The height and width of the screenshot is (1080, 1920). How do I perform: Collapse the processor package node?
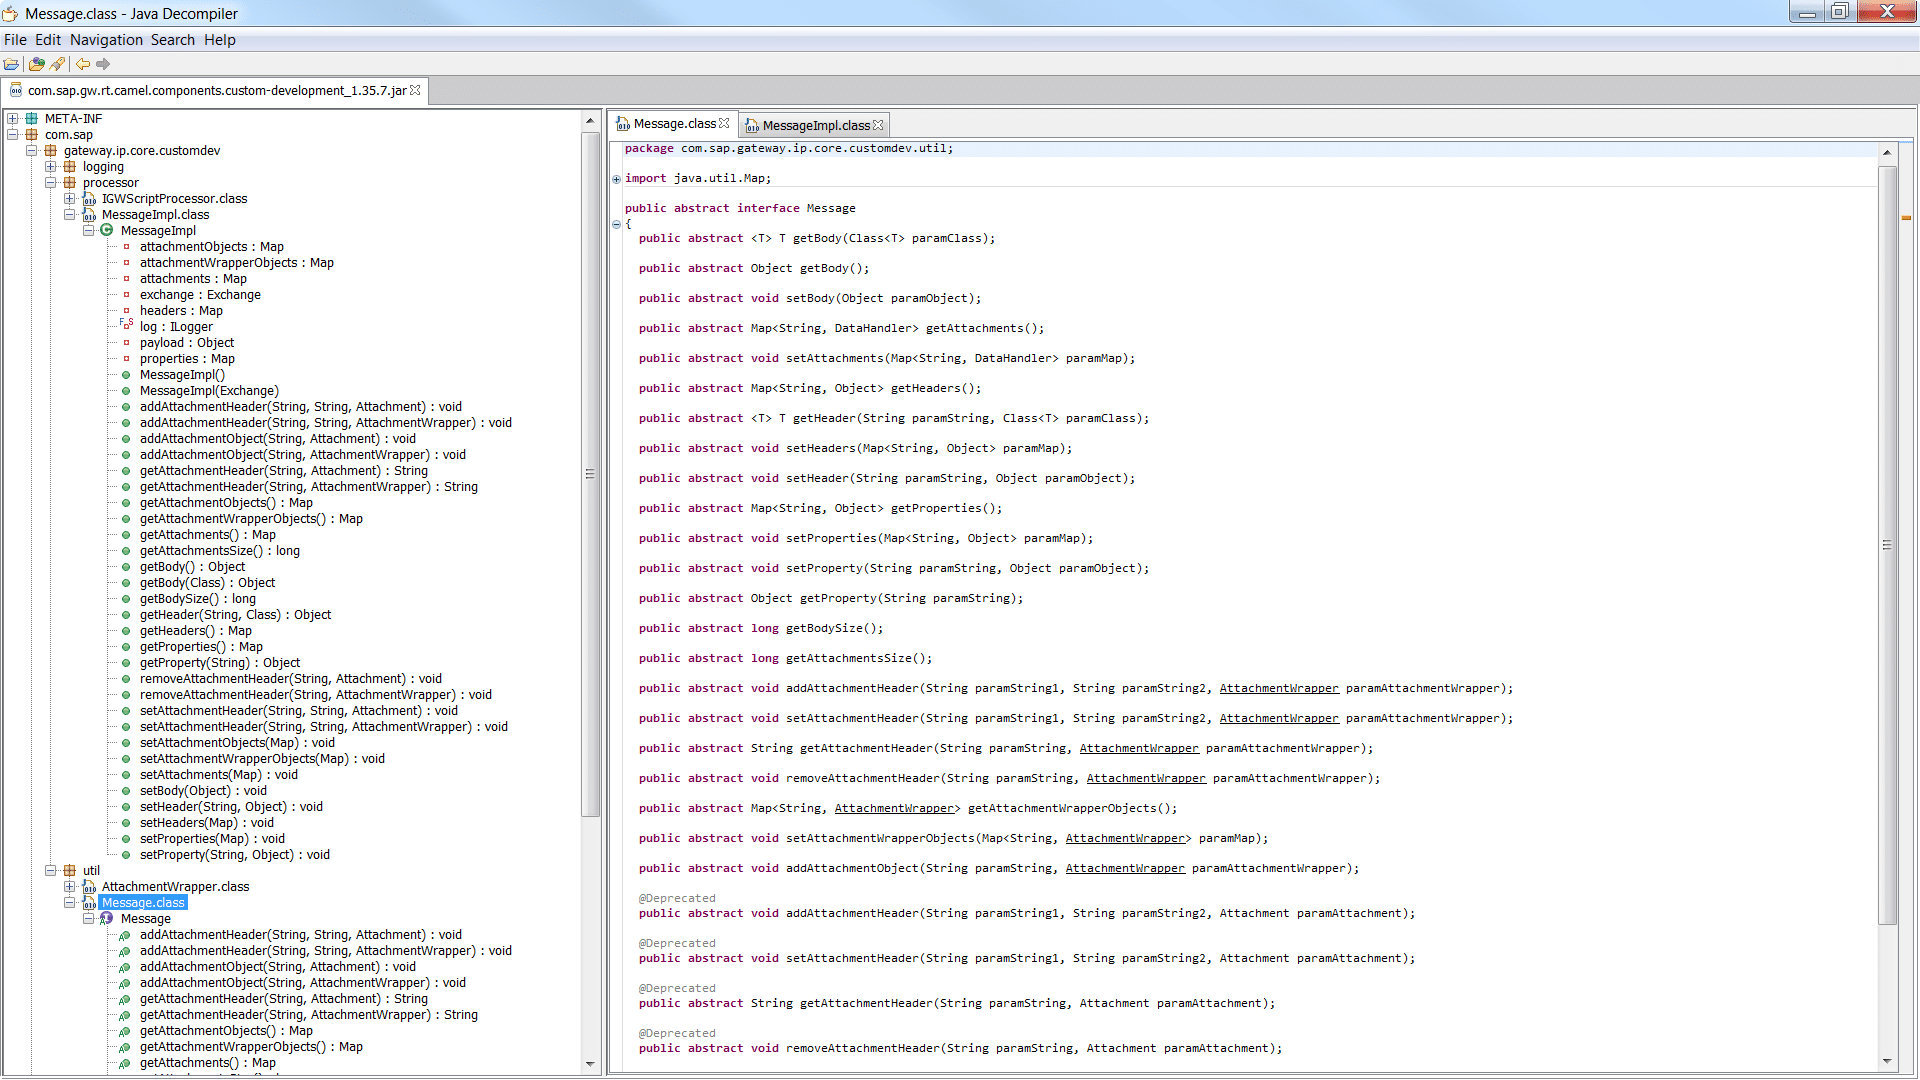click(51, 183)
